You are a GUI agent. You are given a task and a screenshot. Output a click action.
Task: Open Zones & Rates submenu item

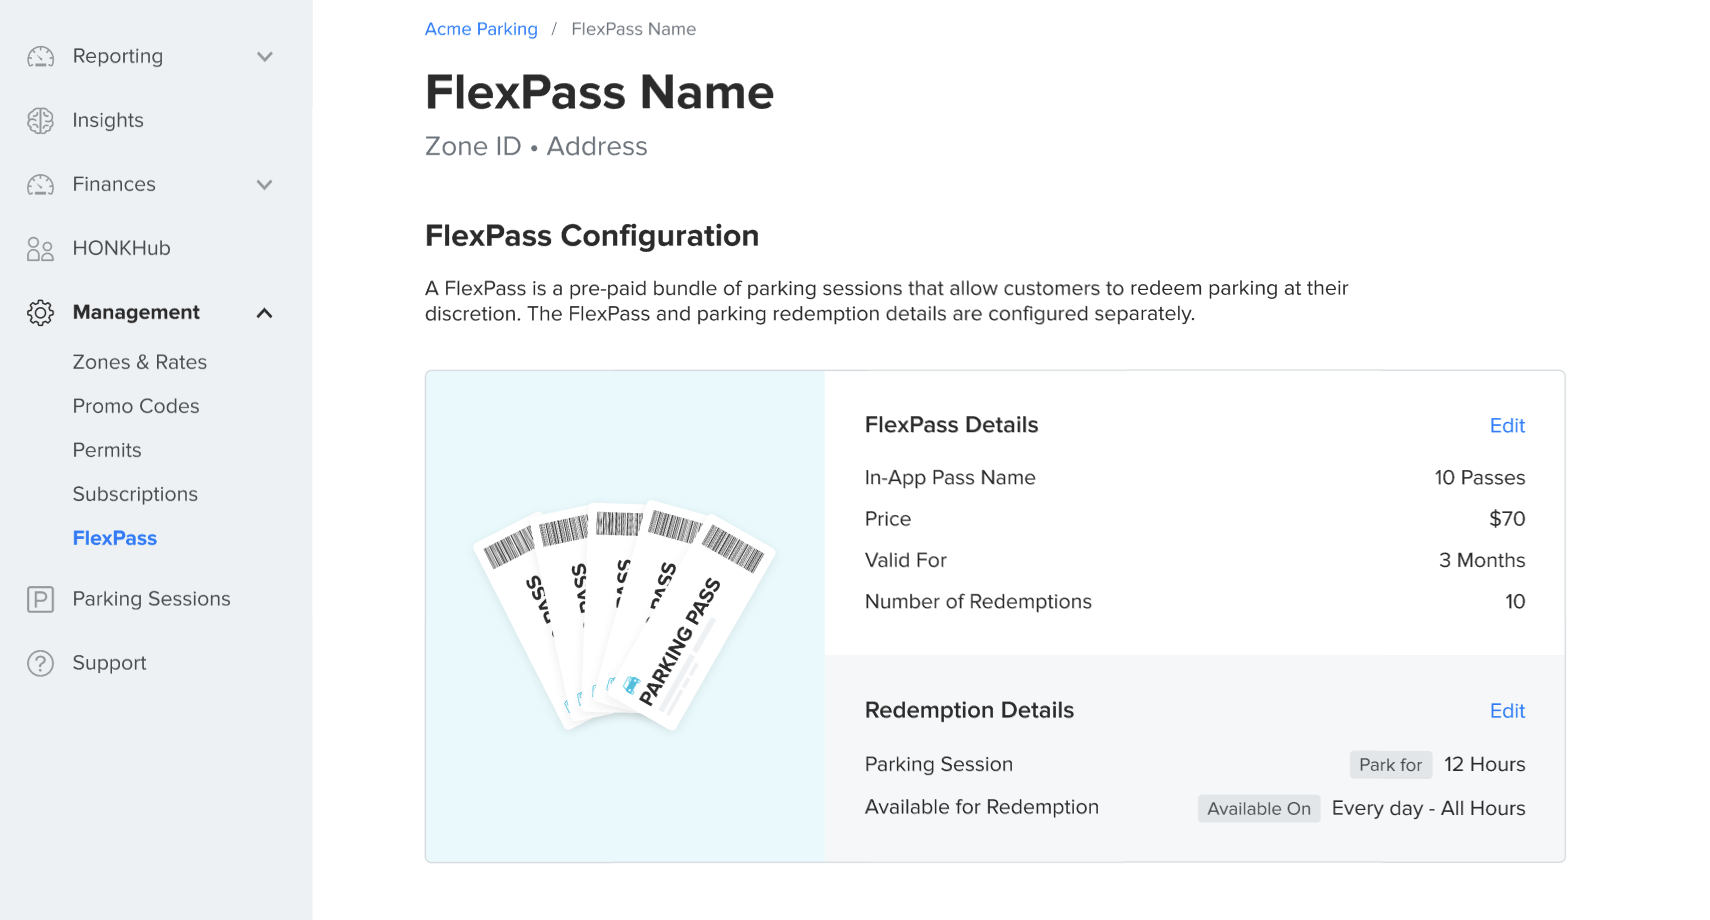[139, 362]
